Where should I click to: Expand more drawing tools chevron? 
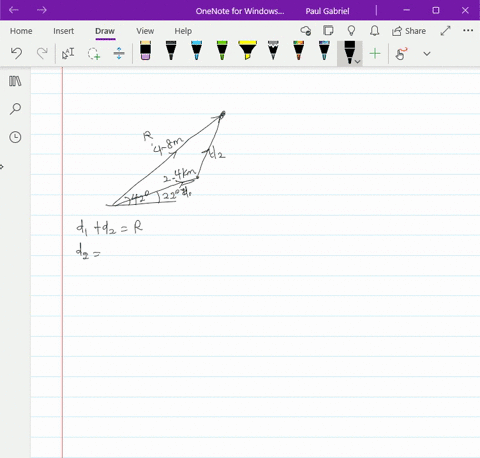(x=427, y=54)
